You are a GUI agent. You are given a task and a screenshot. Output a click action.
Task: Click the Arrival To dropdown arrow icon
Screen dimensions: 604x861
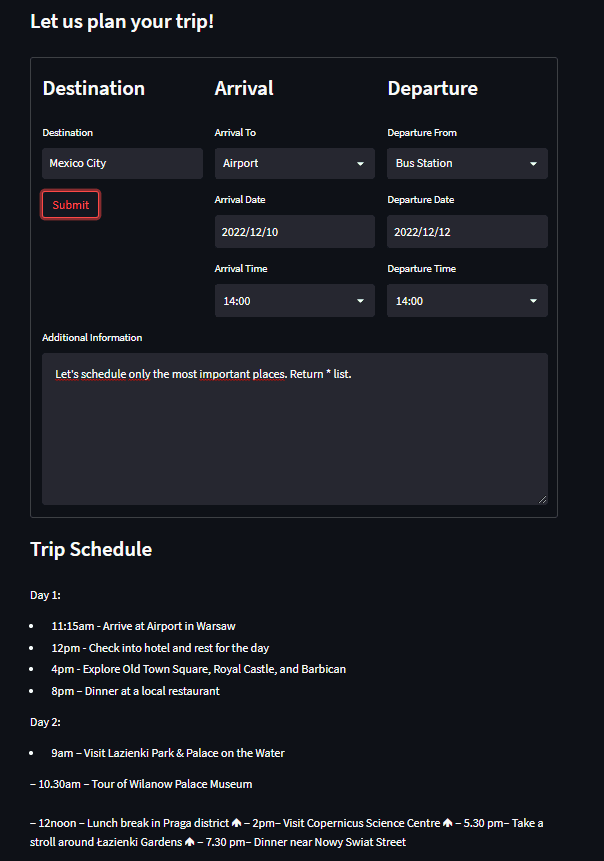click(x=360, y=164)
